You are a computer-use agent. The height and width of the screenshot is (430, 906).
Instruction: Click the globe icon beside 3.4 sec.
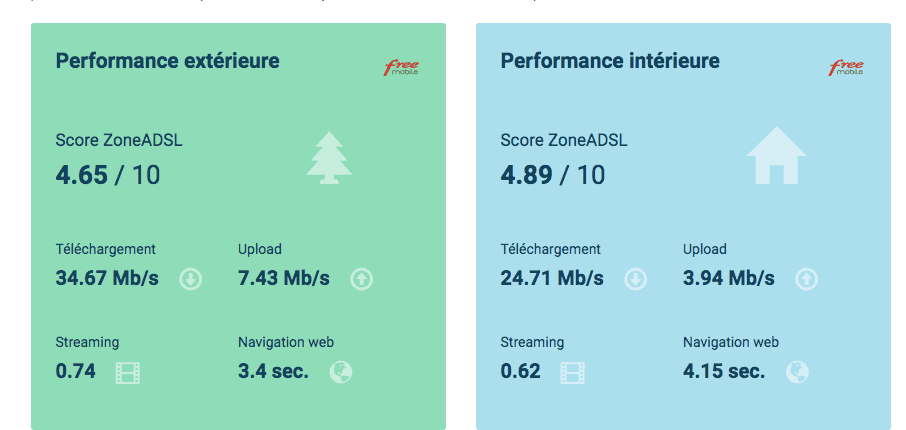[341, 373]
